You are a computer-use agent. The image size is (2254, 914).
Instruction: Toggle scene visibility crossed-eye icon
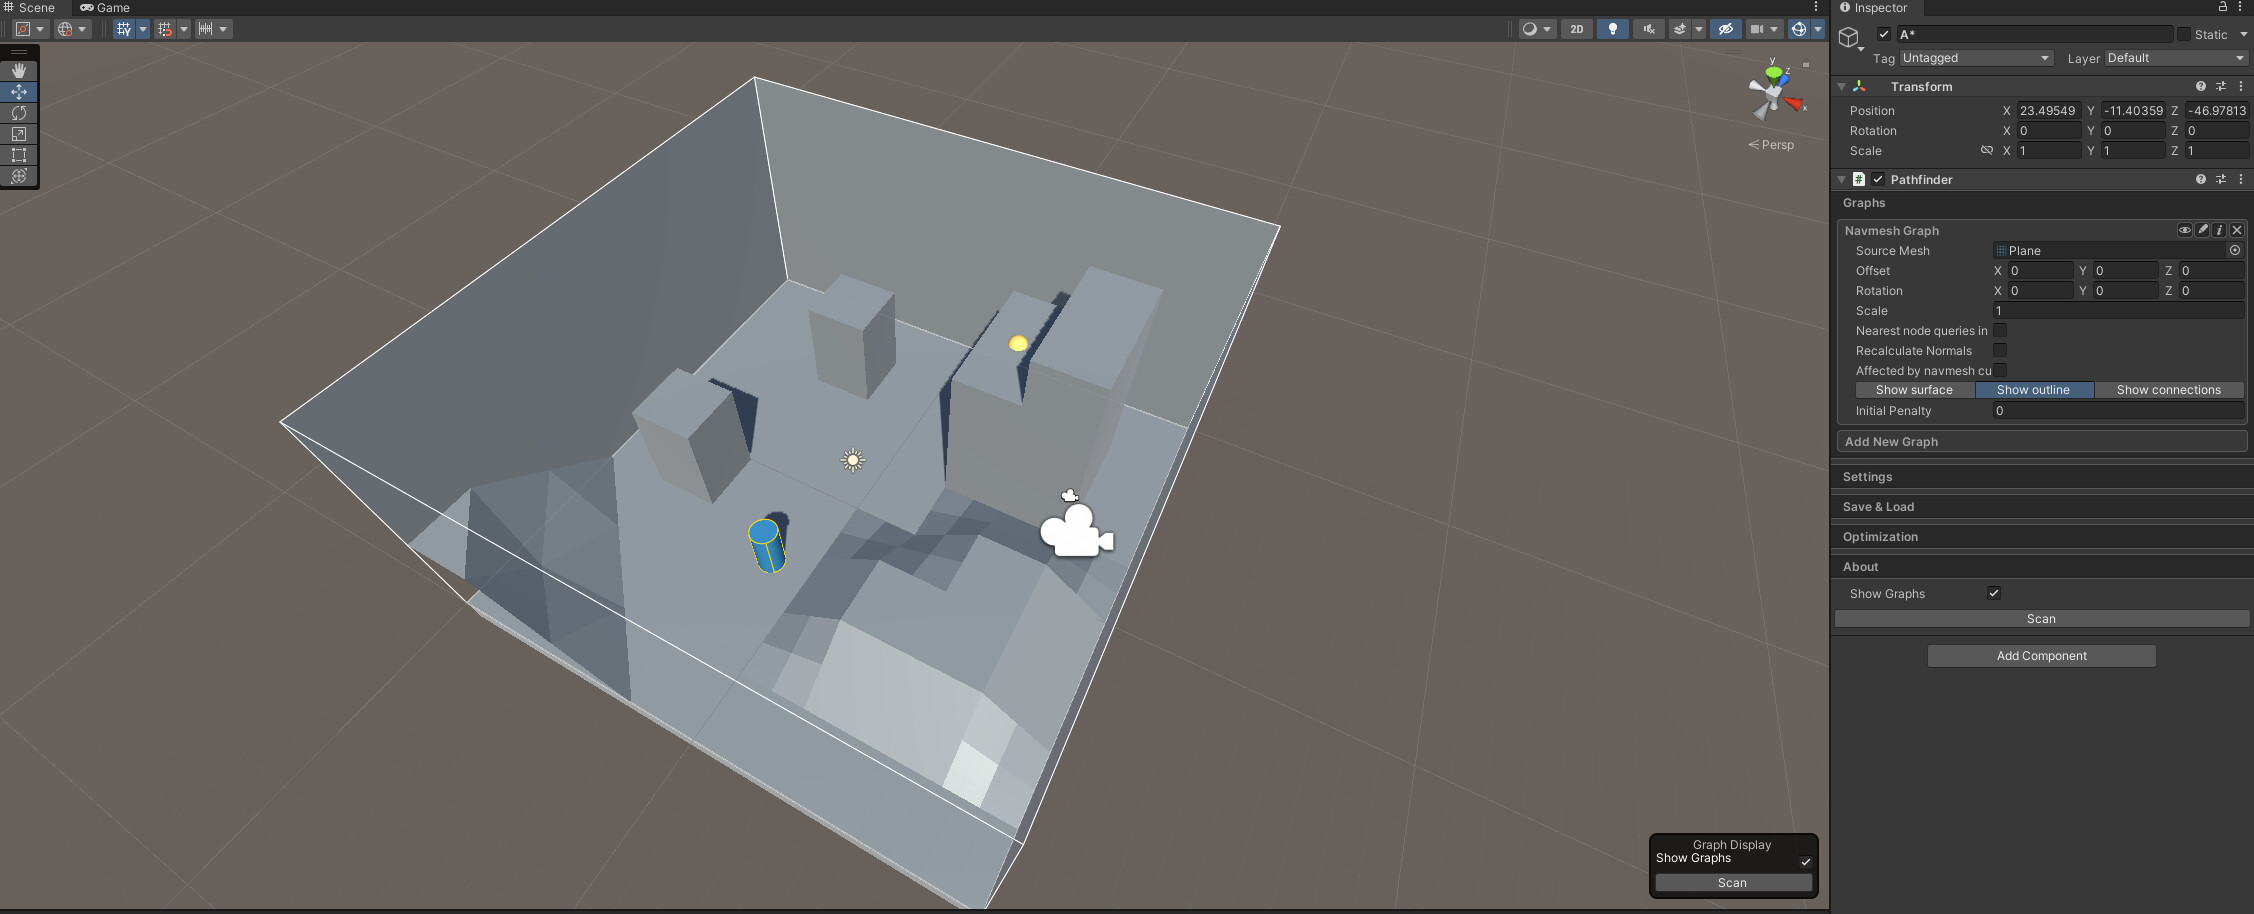click(1725, 29)
